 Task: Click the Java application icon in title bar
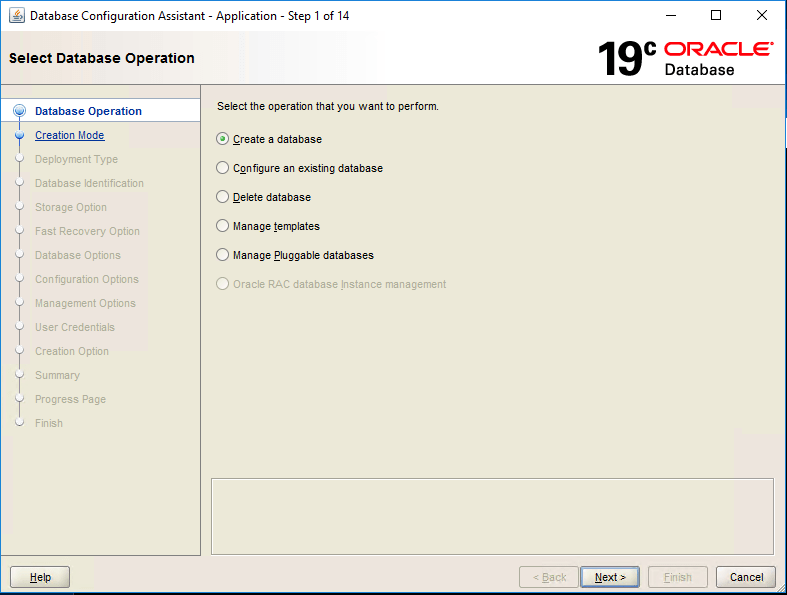17,16
